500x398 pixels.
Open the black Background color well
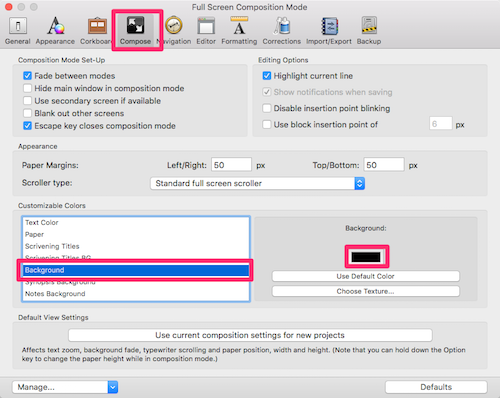pos(366,257)
